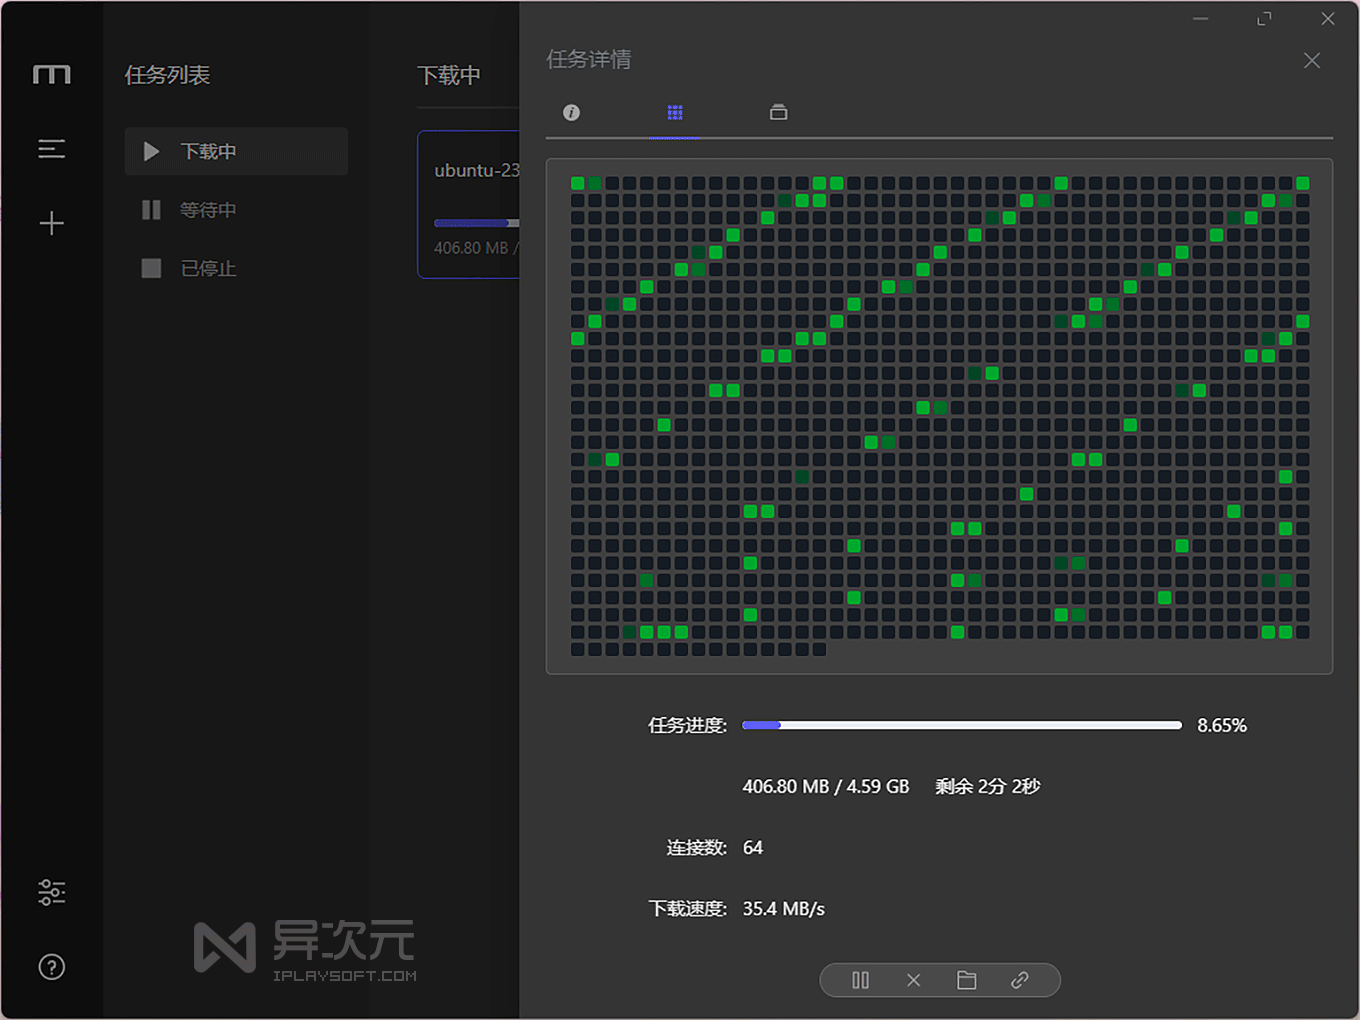1360x1020 pixels.
Task: Open Motrix preferences via the sliders icon
Action: (51, 892)
